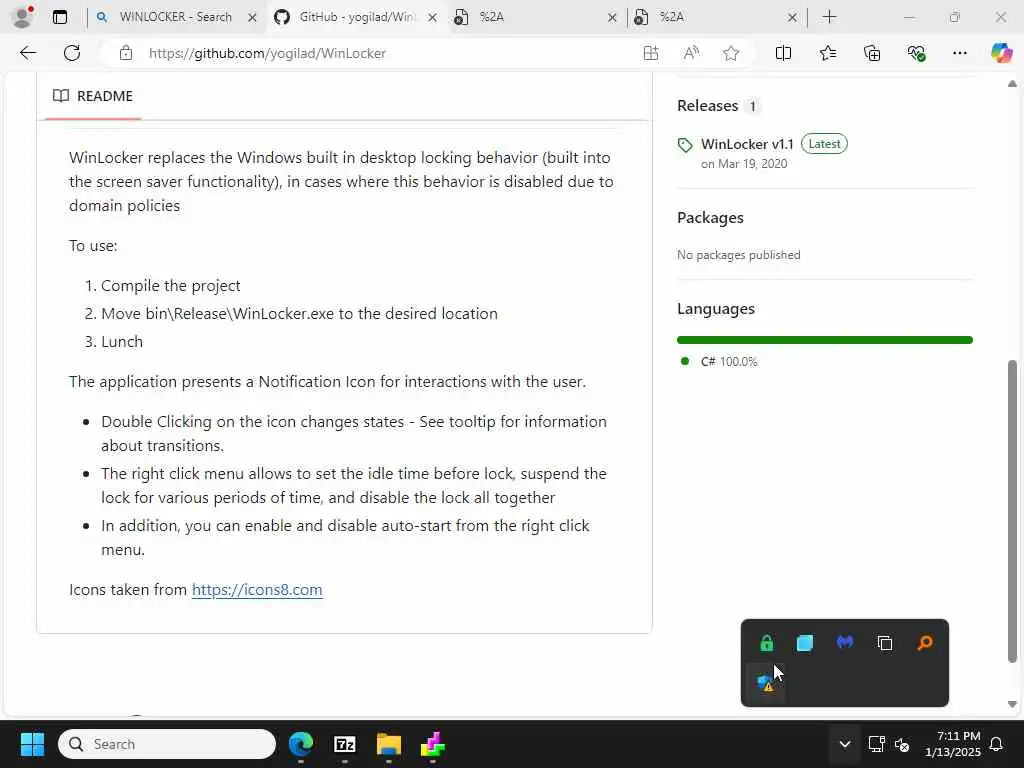Switch to the WINLOCKER - Search tab
The image size is (1024, 768).
pyautogui.click(x=175, y=17)
